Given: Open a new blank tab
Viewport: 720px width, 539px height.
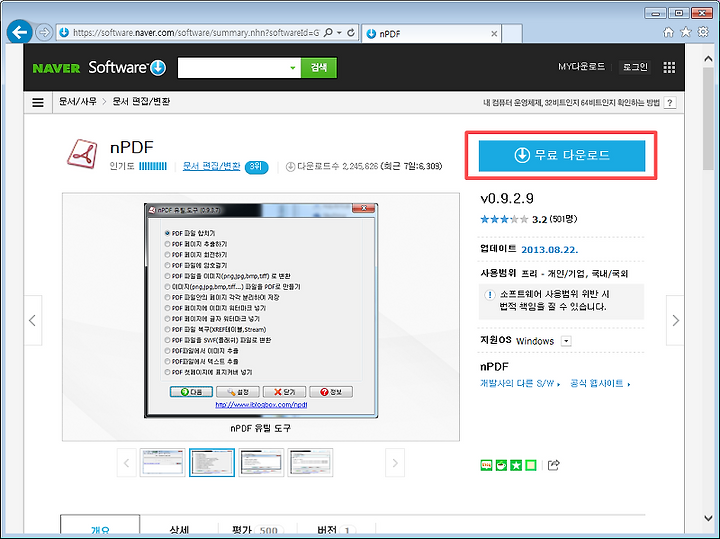Looking at the screenshot, I should pos(512,34).
